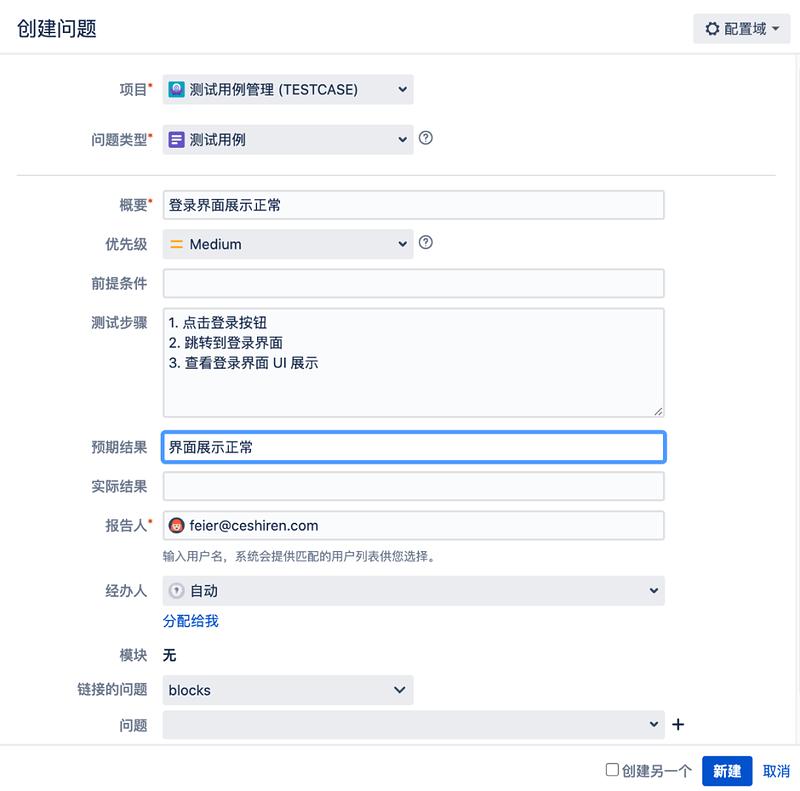Open the help icon beside 优先级
Viewport: 800px width, 791px height.
coord(425,244)
